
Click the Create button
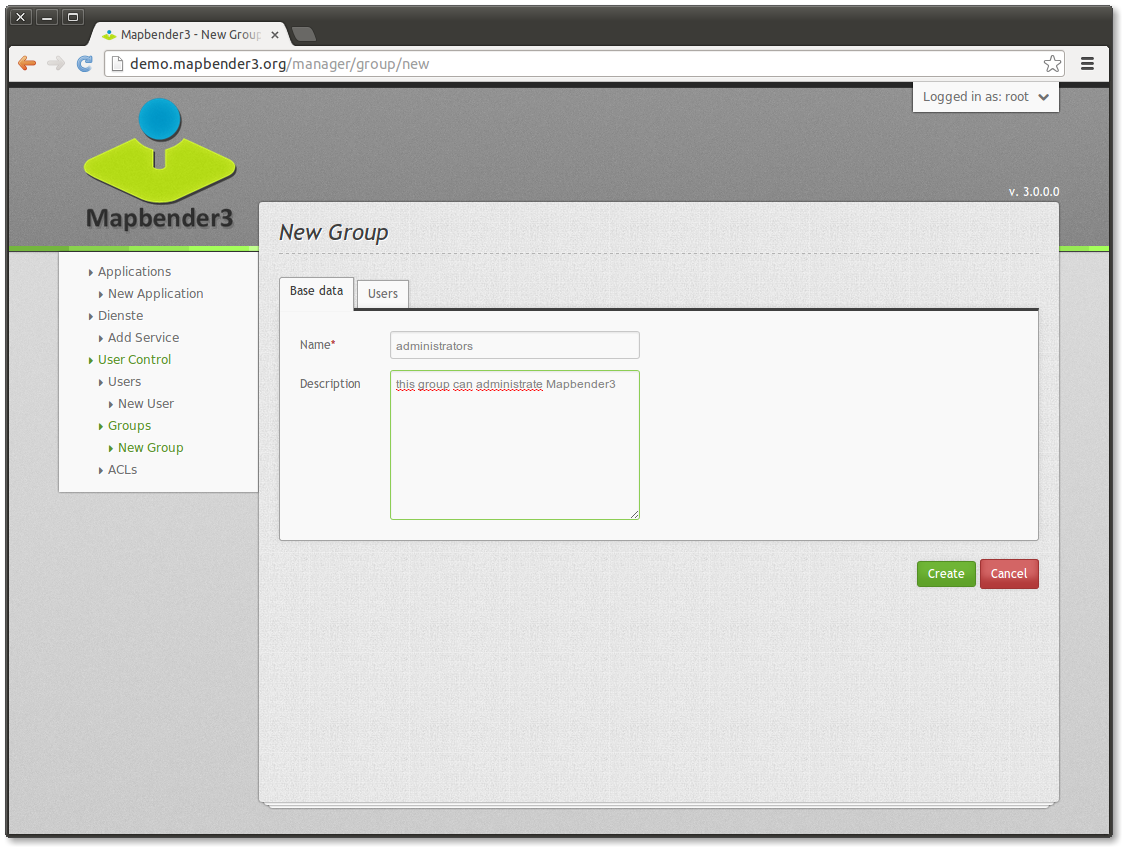[x=946, y=574]
